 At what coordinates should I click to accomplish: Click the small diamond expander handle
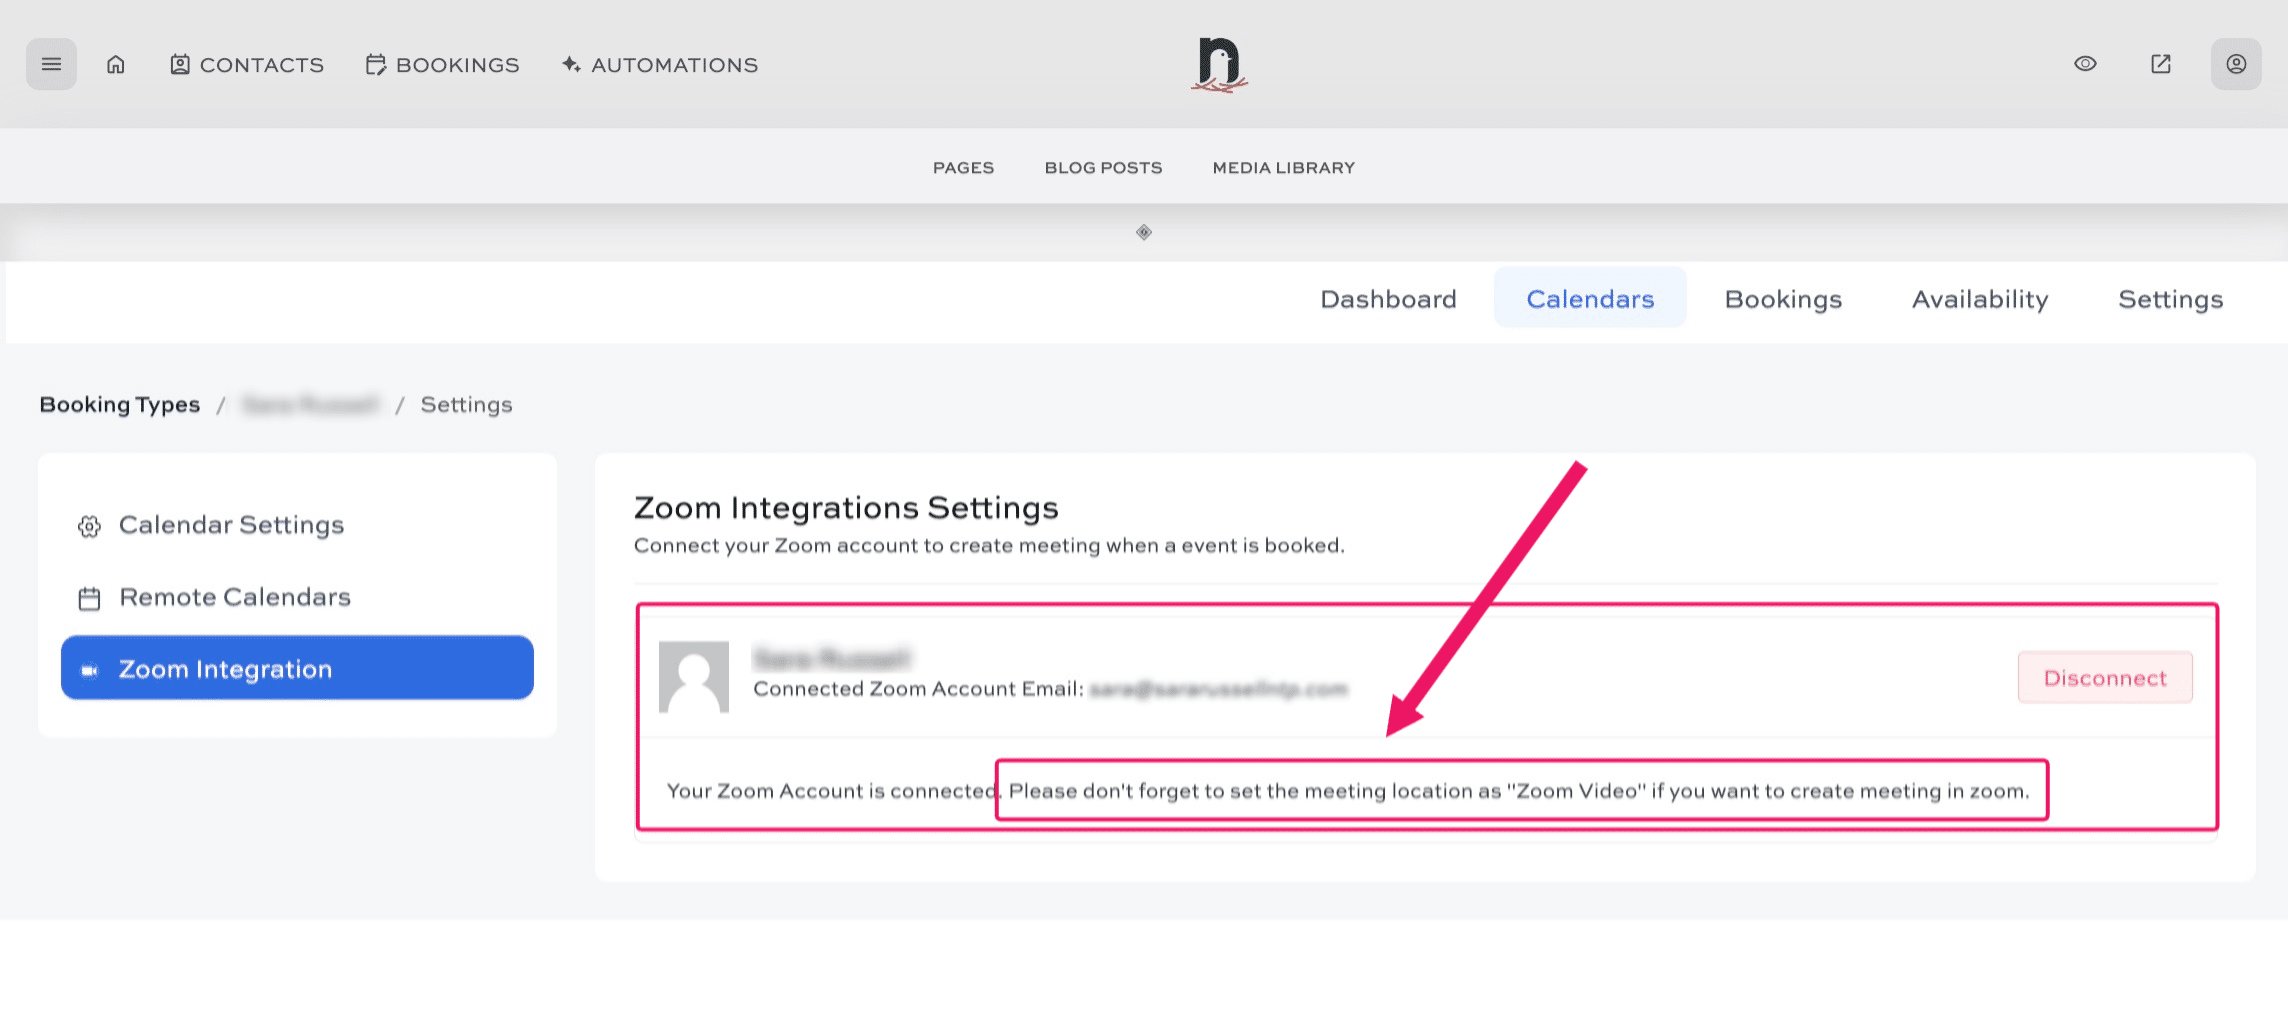click(x=1144, y=233)
